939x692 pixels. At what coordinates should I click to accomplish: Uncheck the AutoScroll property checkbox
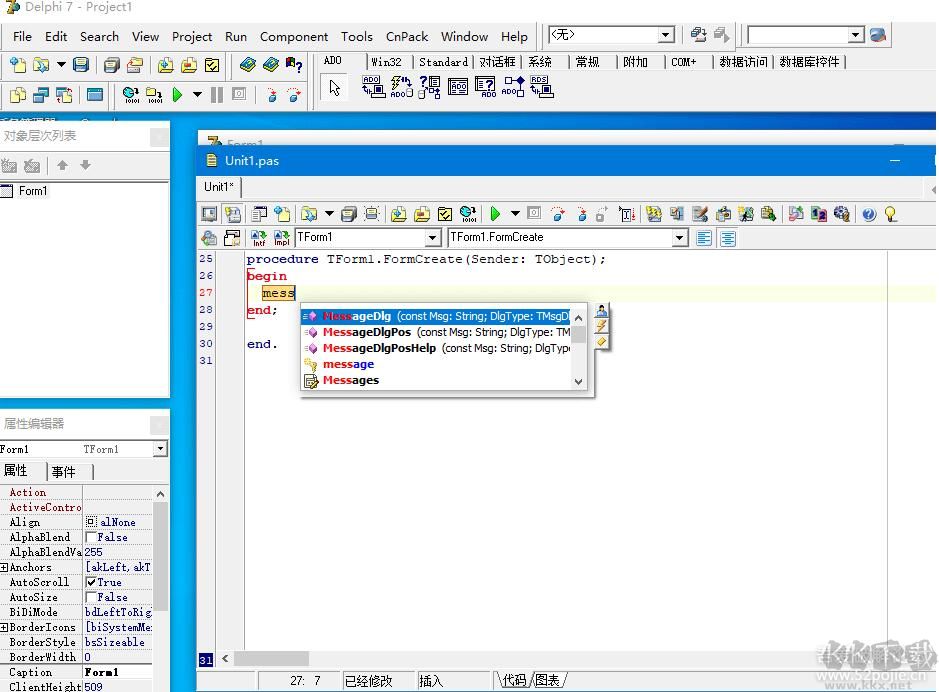(91, 582)
